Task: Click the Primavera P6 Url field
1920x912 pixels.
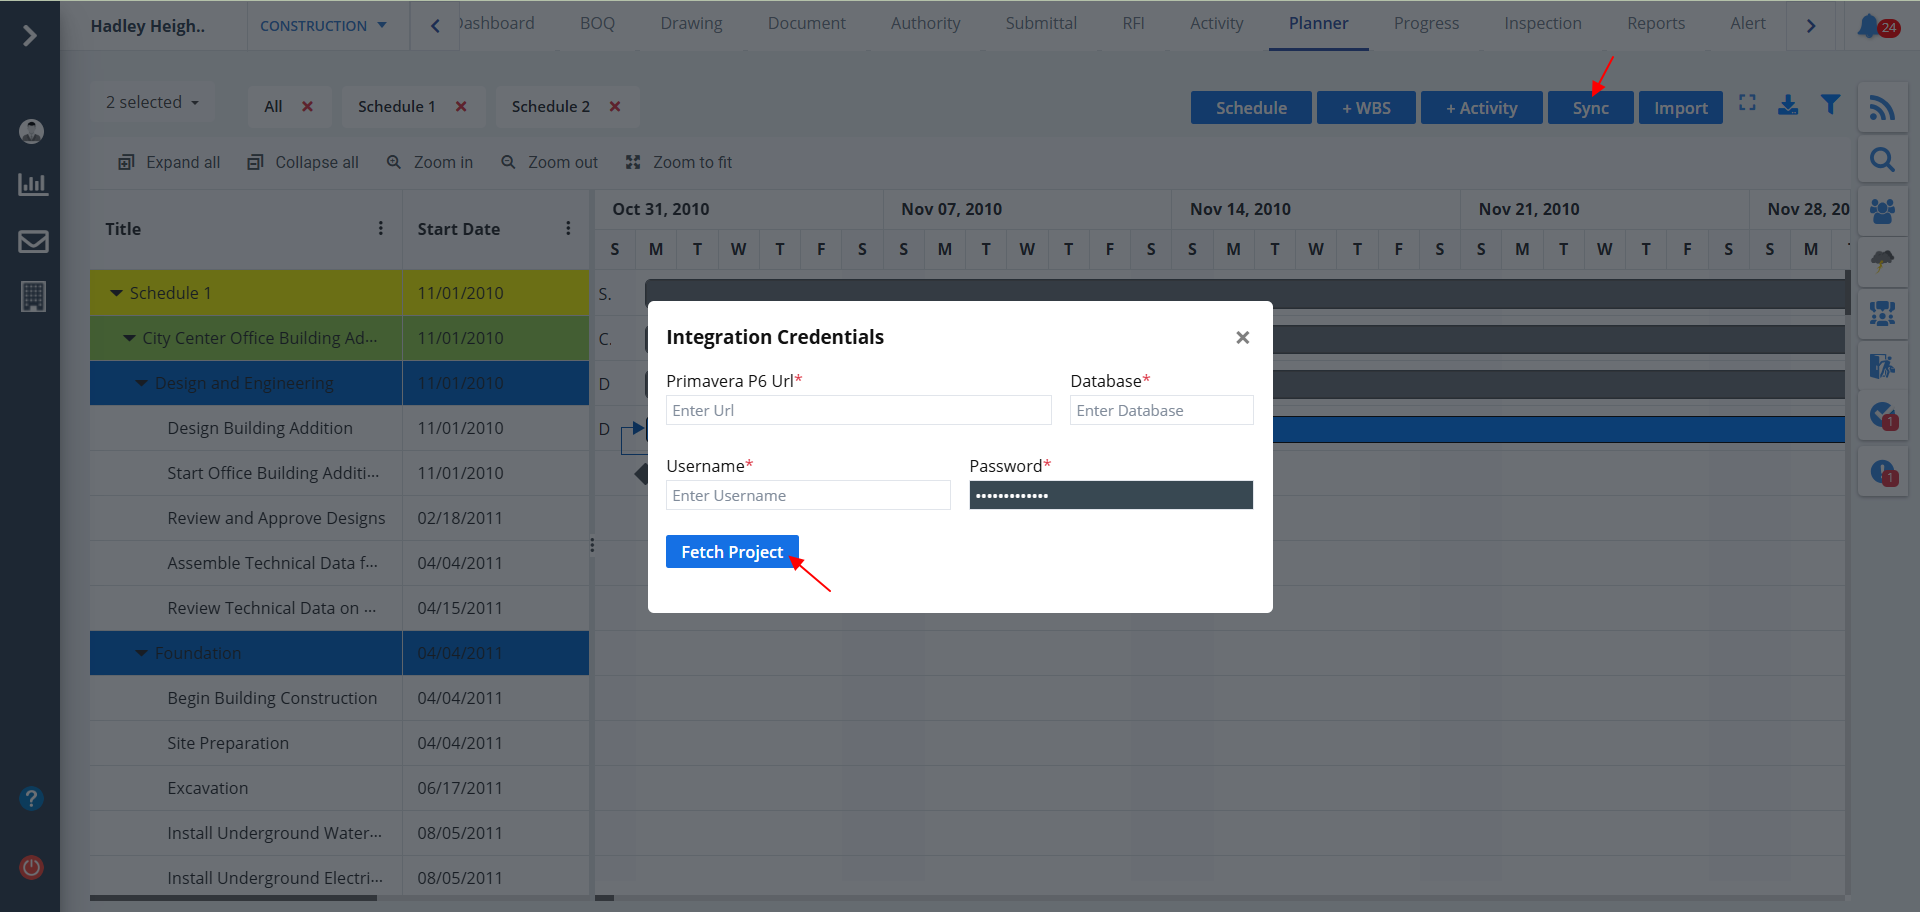Action: 858,410
